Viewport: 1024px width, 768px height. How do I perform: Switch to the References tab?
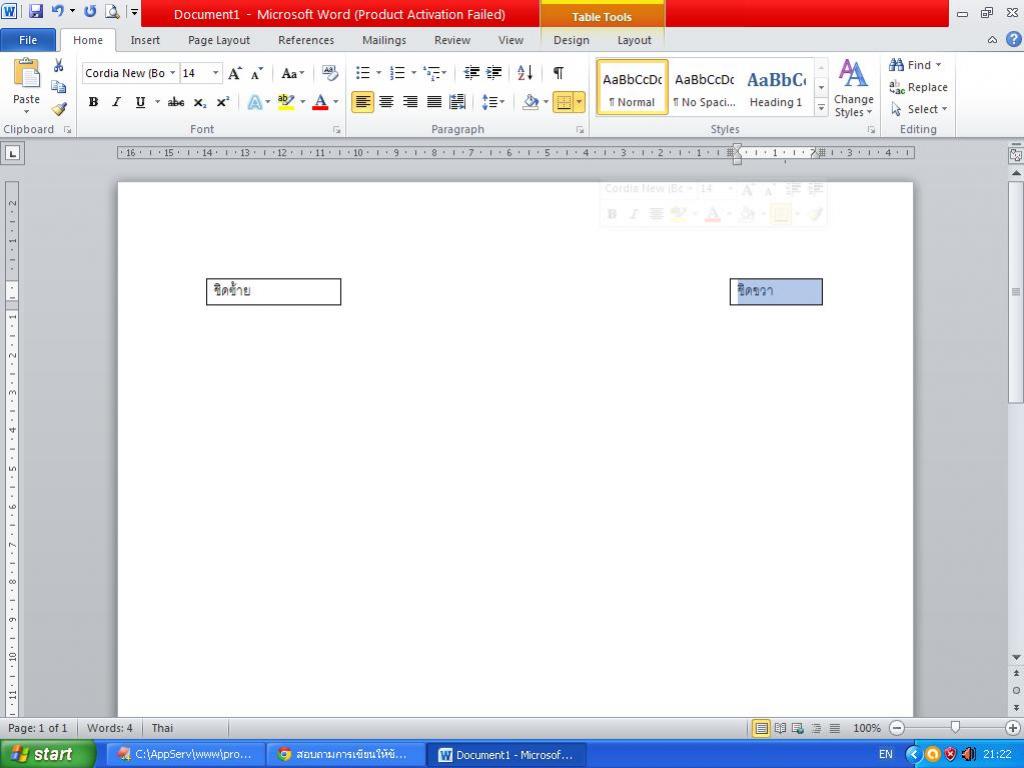(306, 40)
